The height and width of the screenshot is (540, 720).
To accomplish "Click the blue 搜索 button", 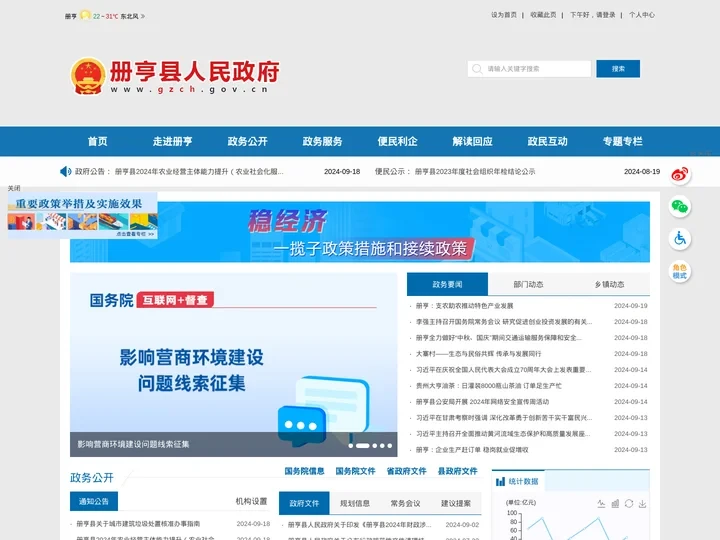I will click(618, 69).
